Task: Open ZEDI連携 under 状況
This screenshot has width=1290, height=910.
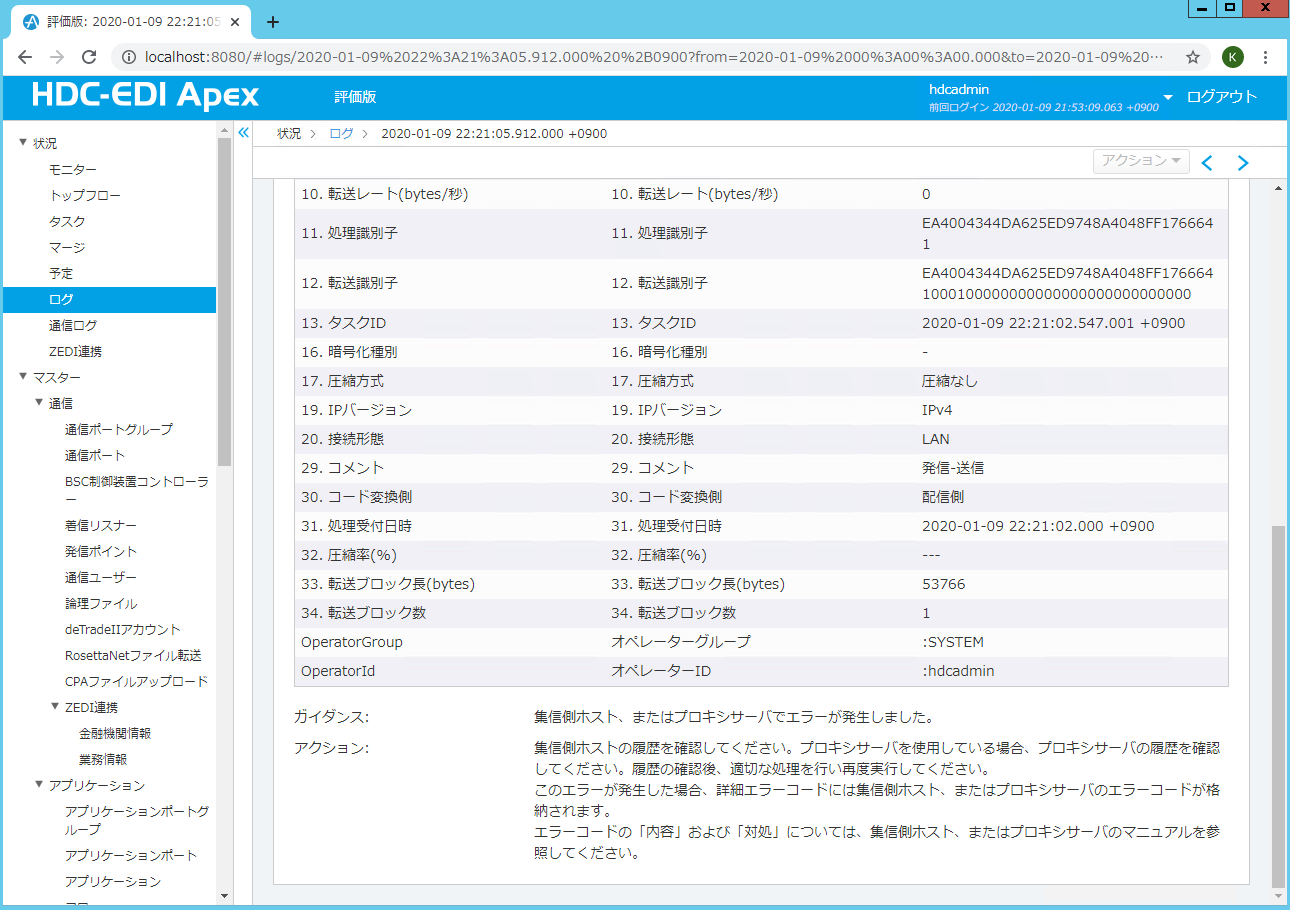Action: point(75,351)
